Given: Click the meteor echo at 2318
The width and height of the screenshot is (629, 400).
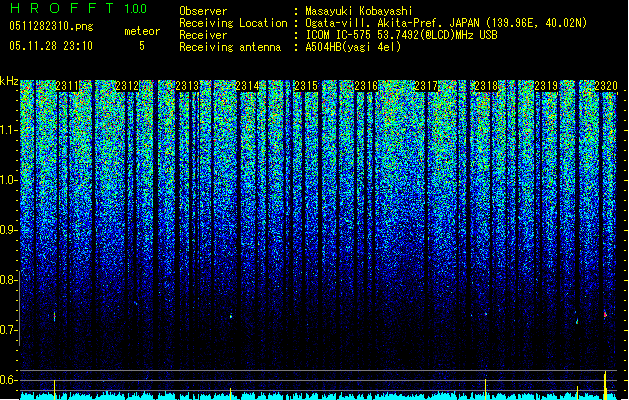Looking at the screenshot, I should tap(486, 314).
